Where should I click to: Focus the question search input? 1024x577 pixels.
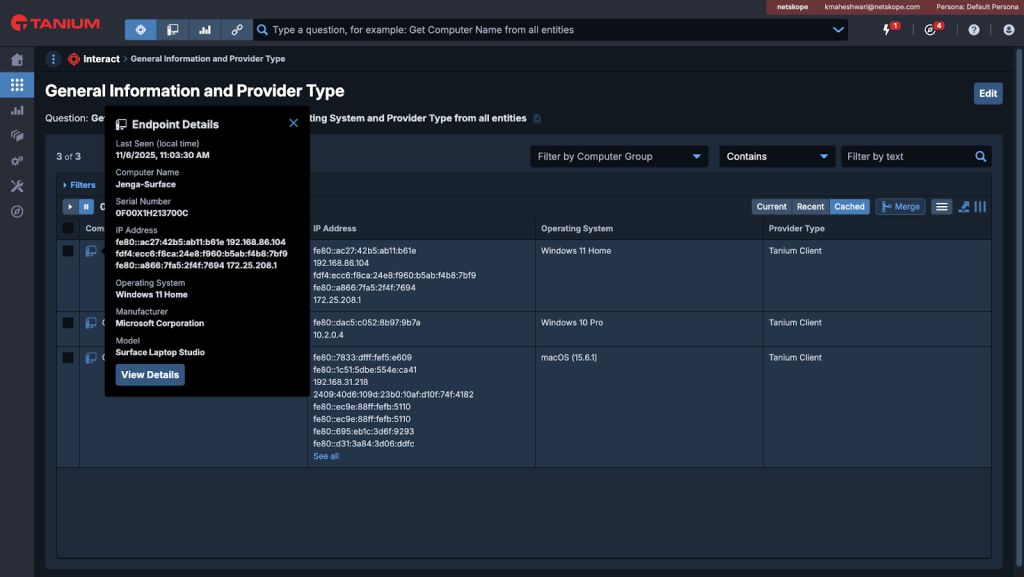point(549,30)
